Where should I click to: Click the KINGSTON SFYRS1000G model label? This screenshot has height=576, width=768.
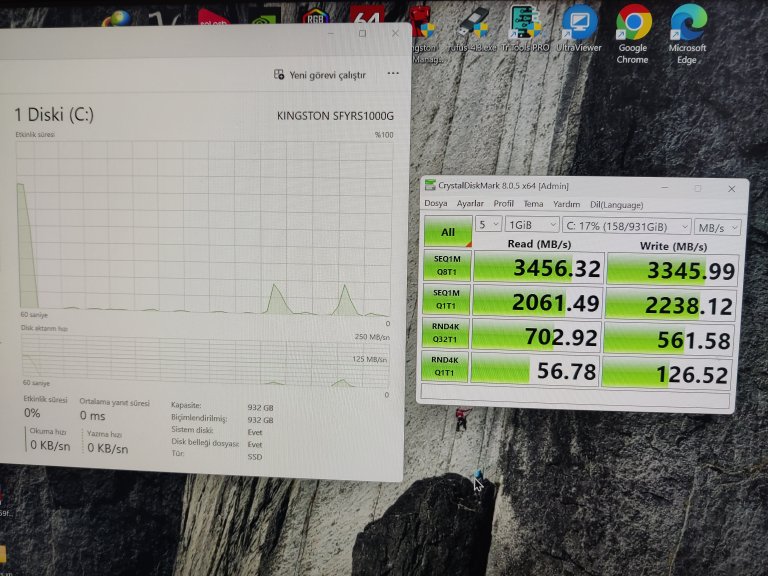tap(335, 116)
